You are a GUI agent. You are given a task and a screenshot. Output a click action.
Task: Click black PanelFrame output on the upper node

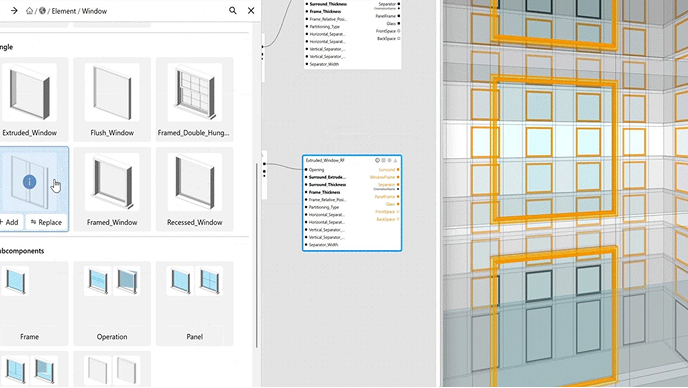click(x=387, y=16)
